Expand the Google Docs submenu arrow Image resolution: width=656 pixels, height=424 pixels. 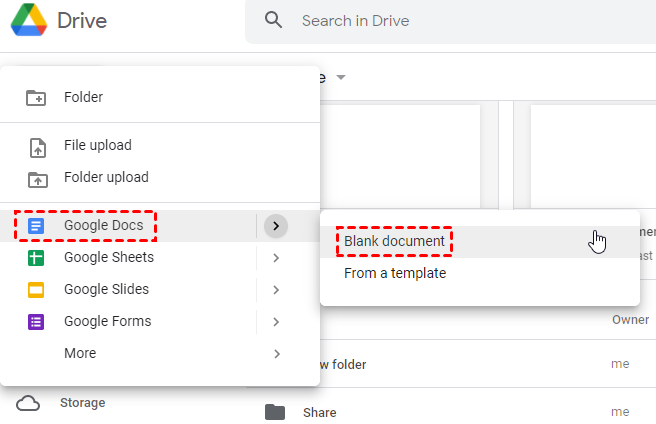pyautogui.click(x=276, y=226)
